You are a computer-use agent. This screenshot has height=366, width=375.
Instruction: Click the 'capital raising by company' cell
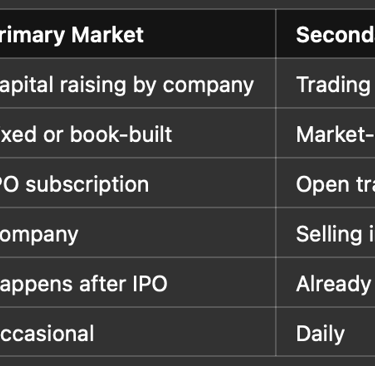tap(138, 83)
